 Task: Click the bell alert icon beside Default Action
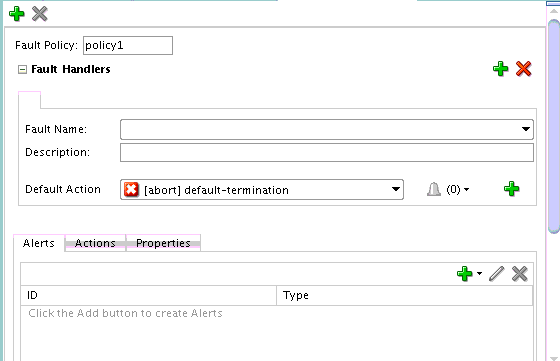point(434,189)
